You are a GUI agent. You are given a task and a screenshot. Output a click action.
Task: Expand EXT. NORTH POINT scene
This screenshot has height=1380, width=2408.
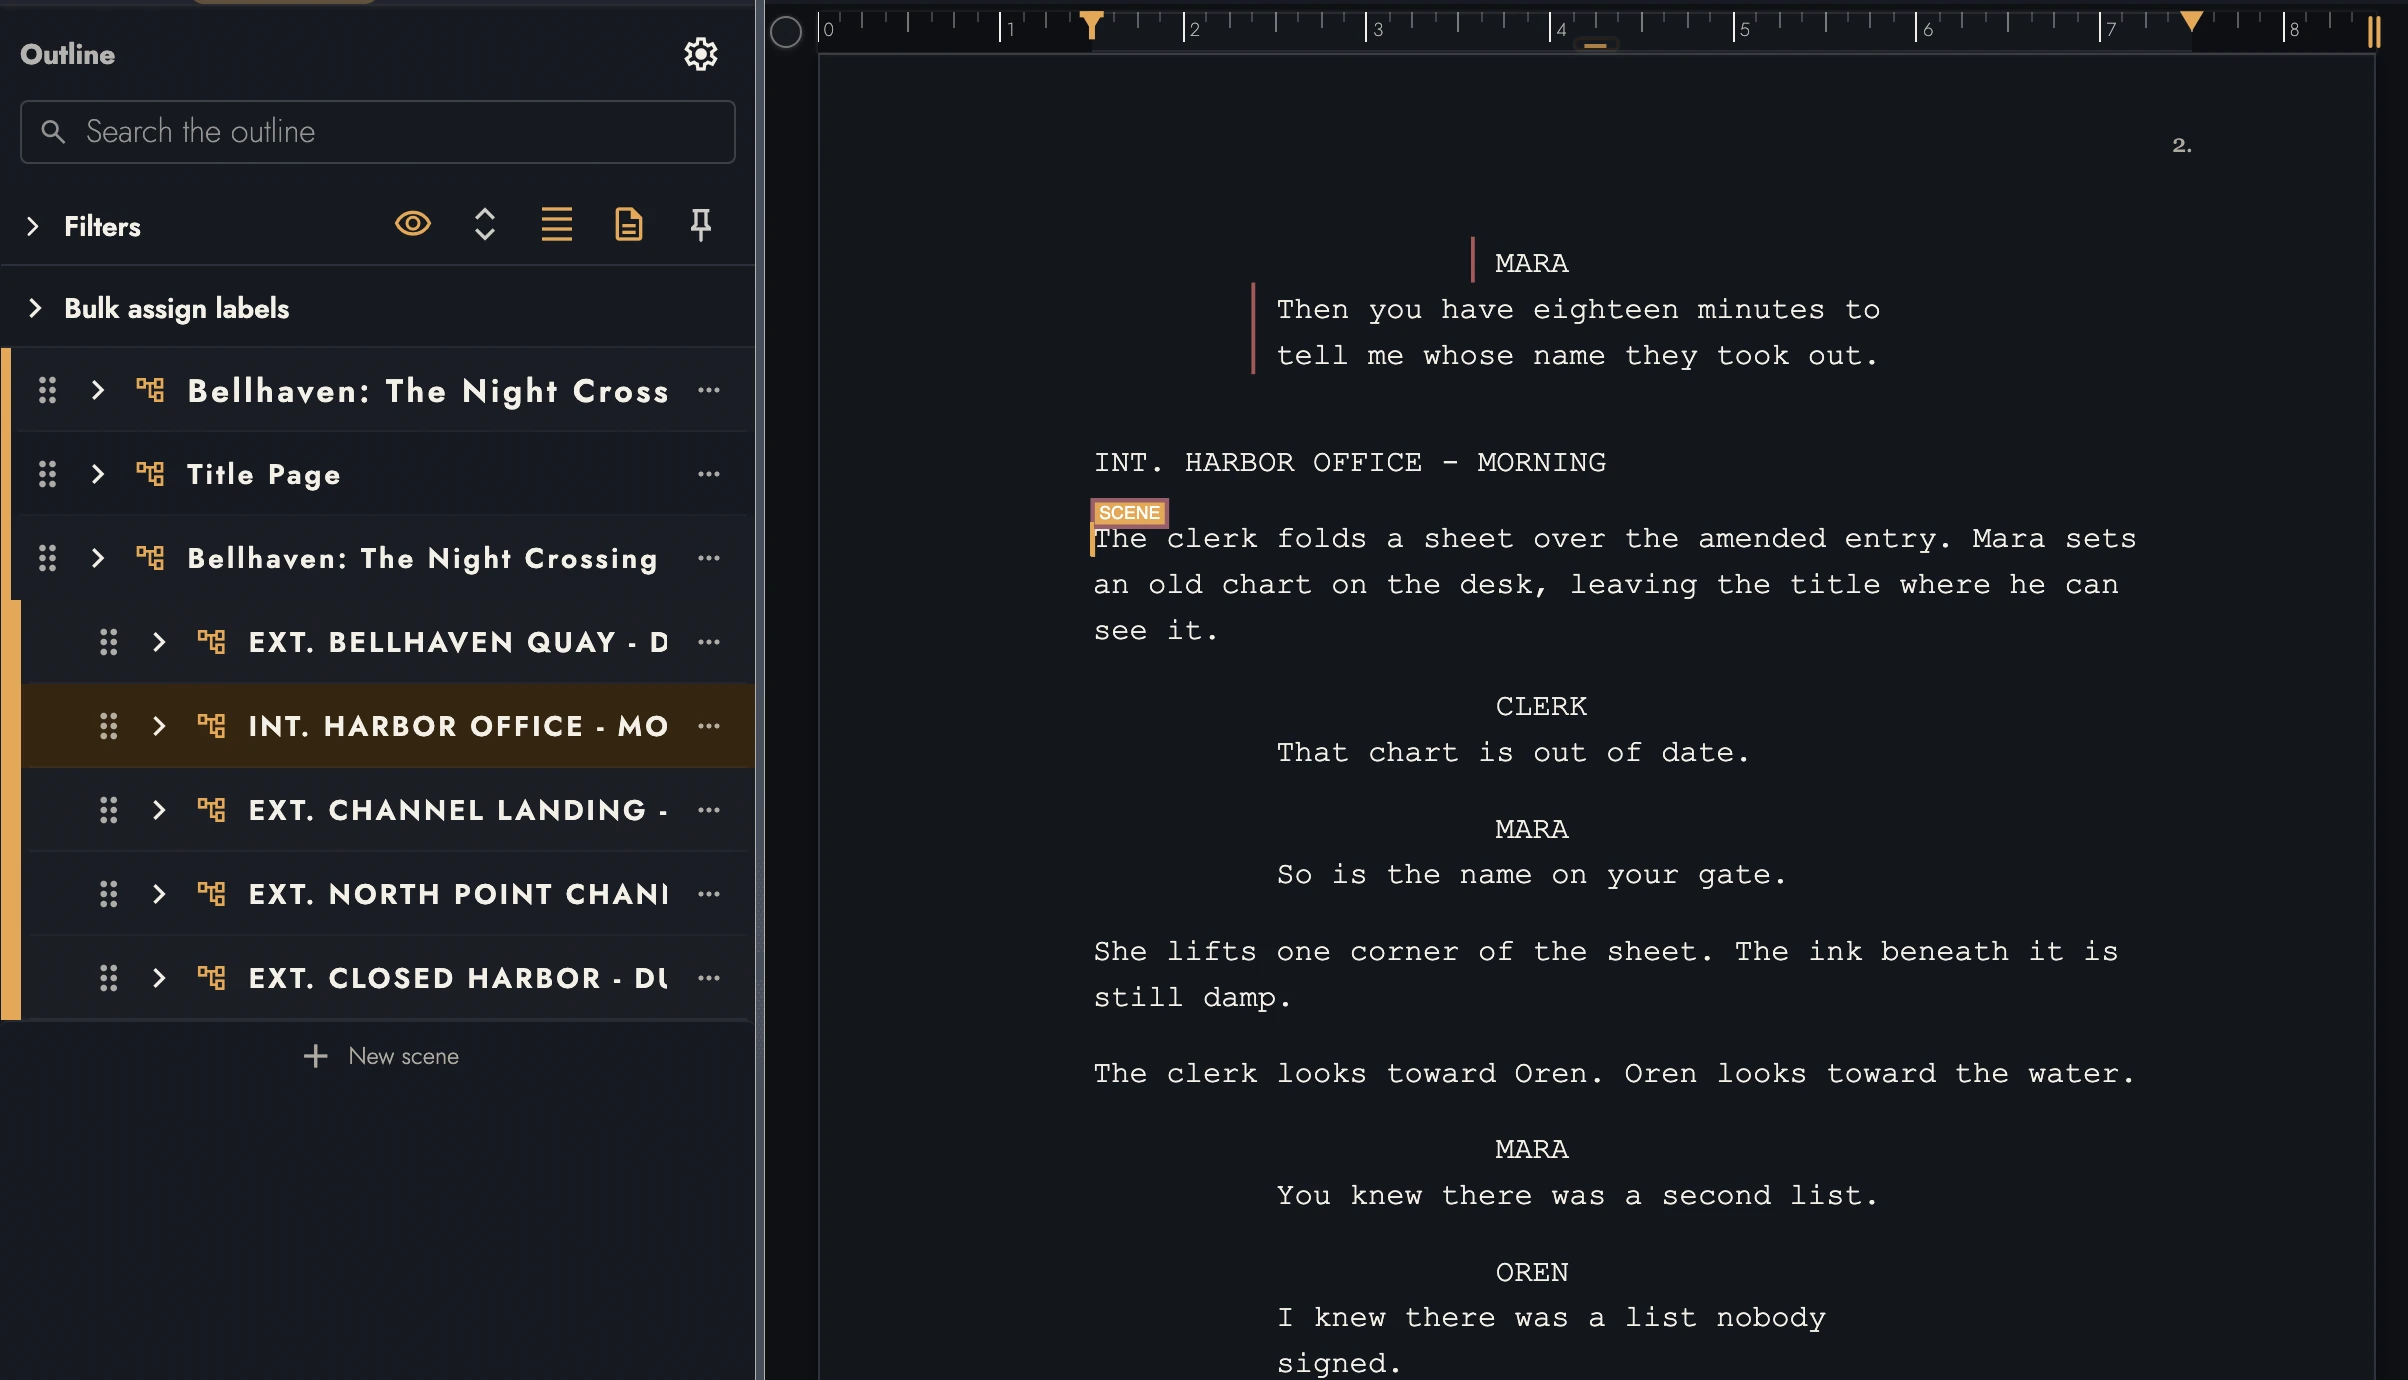coord(159,894)
